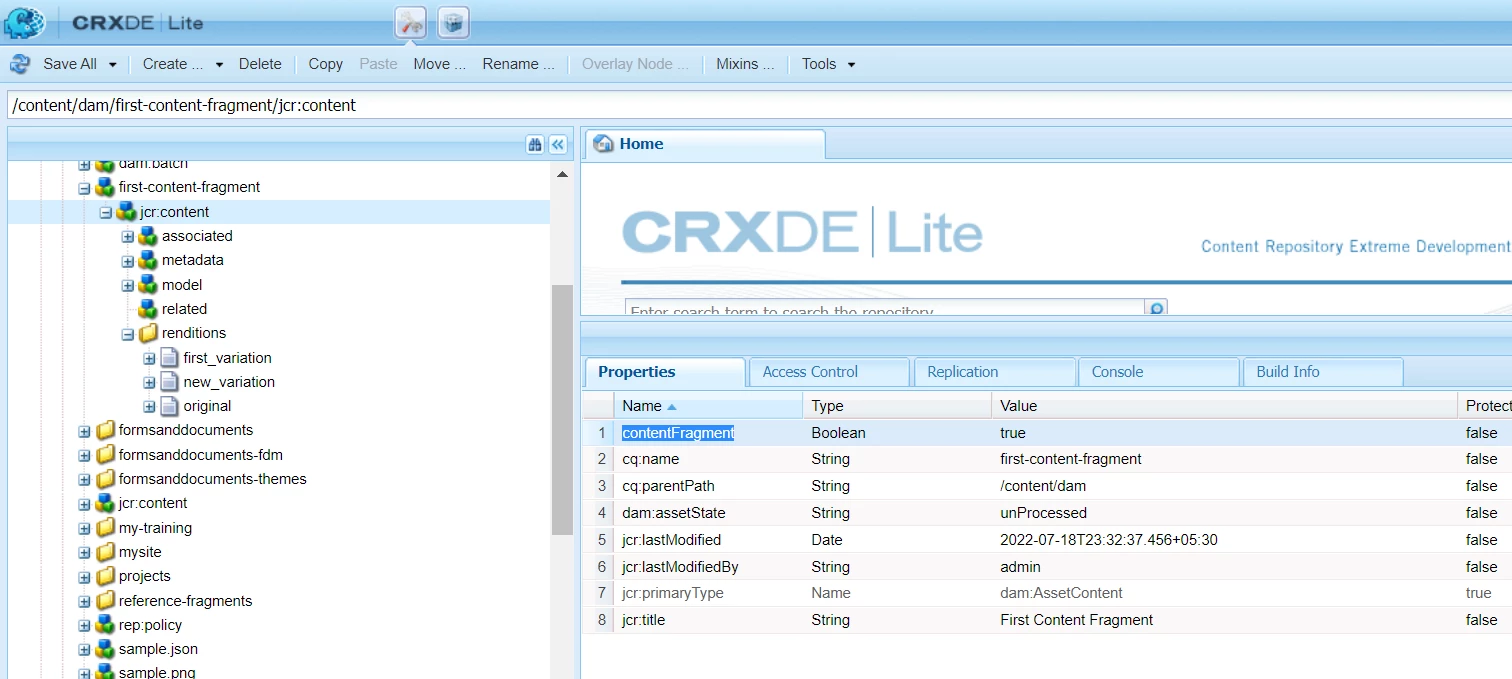Collapse the first-content-fragment tree node

pos(84,187)
